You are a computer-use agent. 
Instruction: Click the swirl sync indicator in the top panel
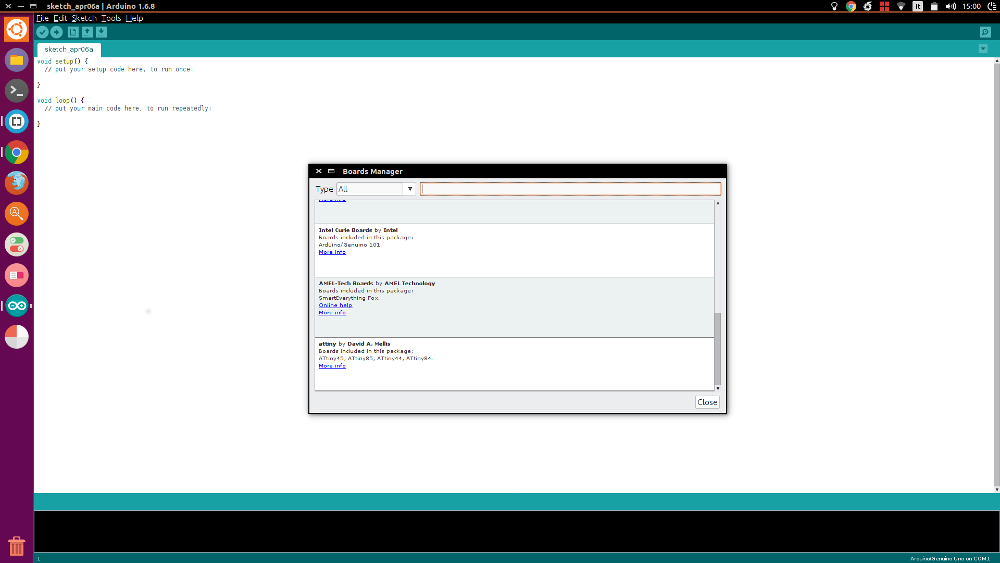click(x=867, y=6)
